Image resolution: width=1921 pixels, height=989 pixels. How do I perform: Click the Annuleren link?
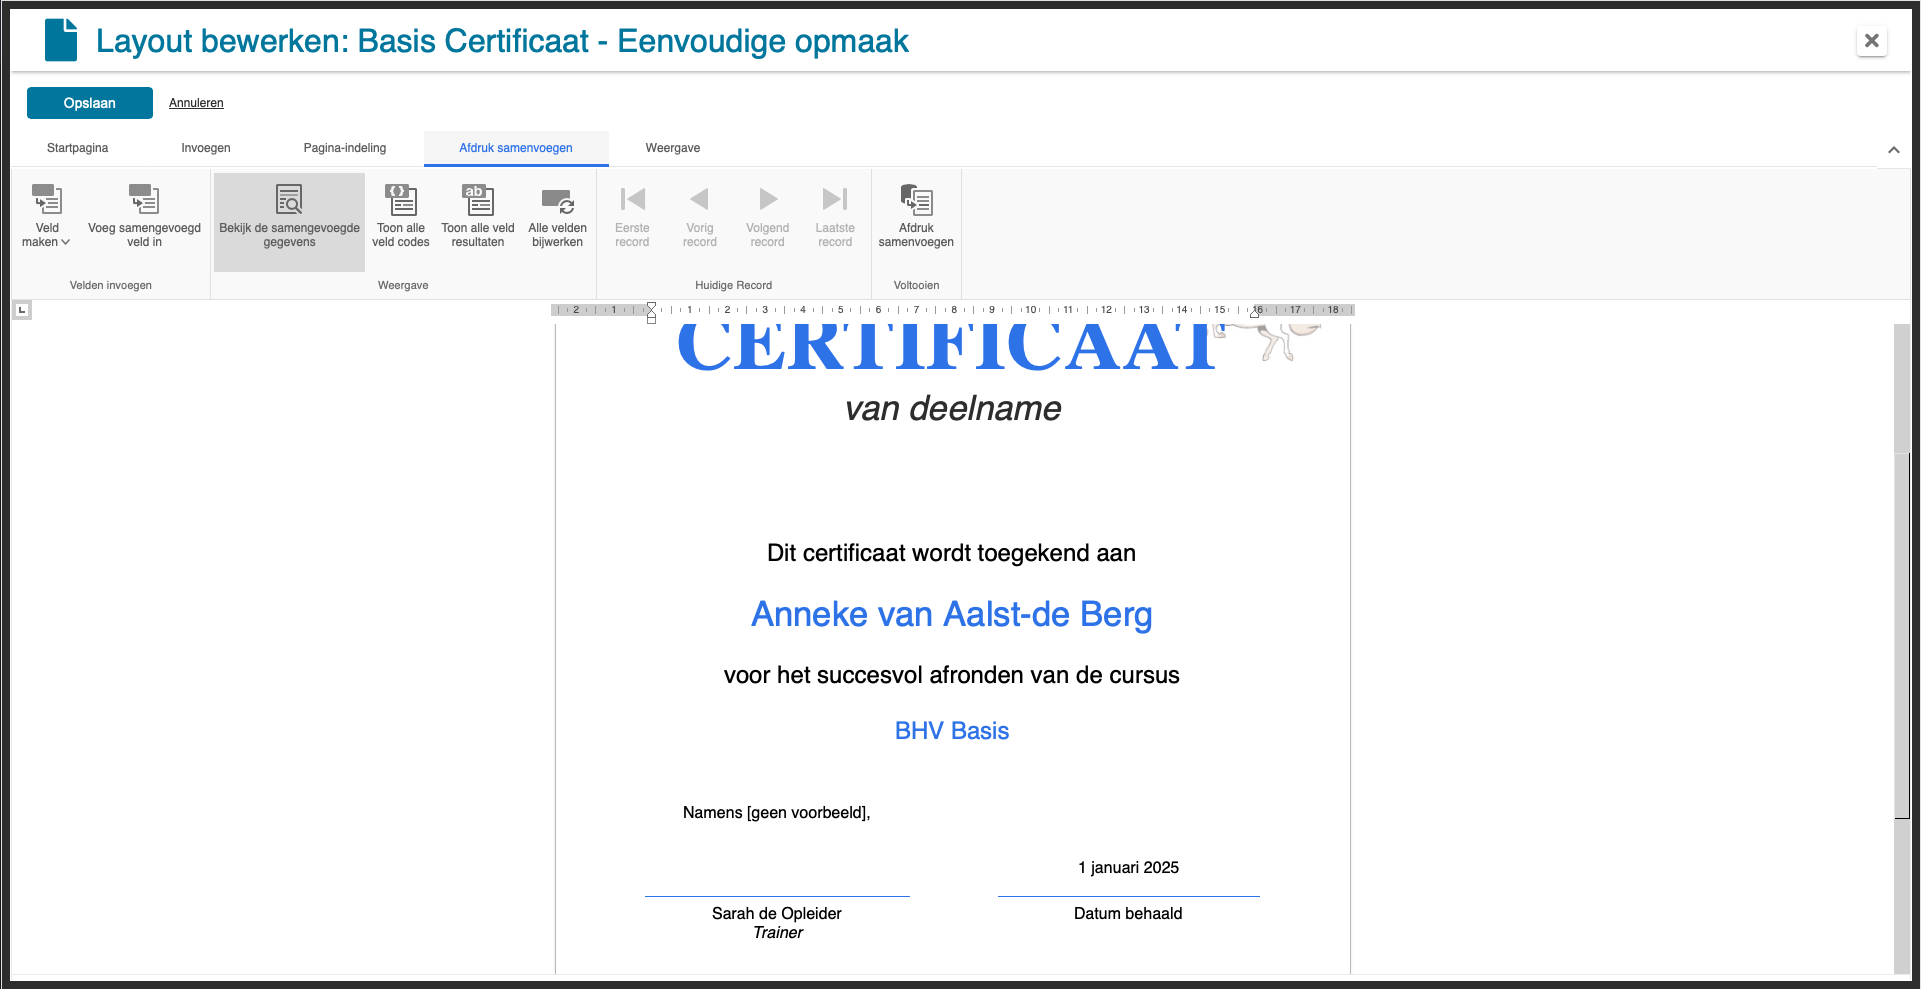point(196,103)
